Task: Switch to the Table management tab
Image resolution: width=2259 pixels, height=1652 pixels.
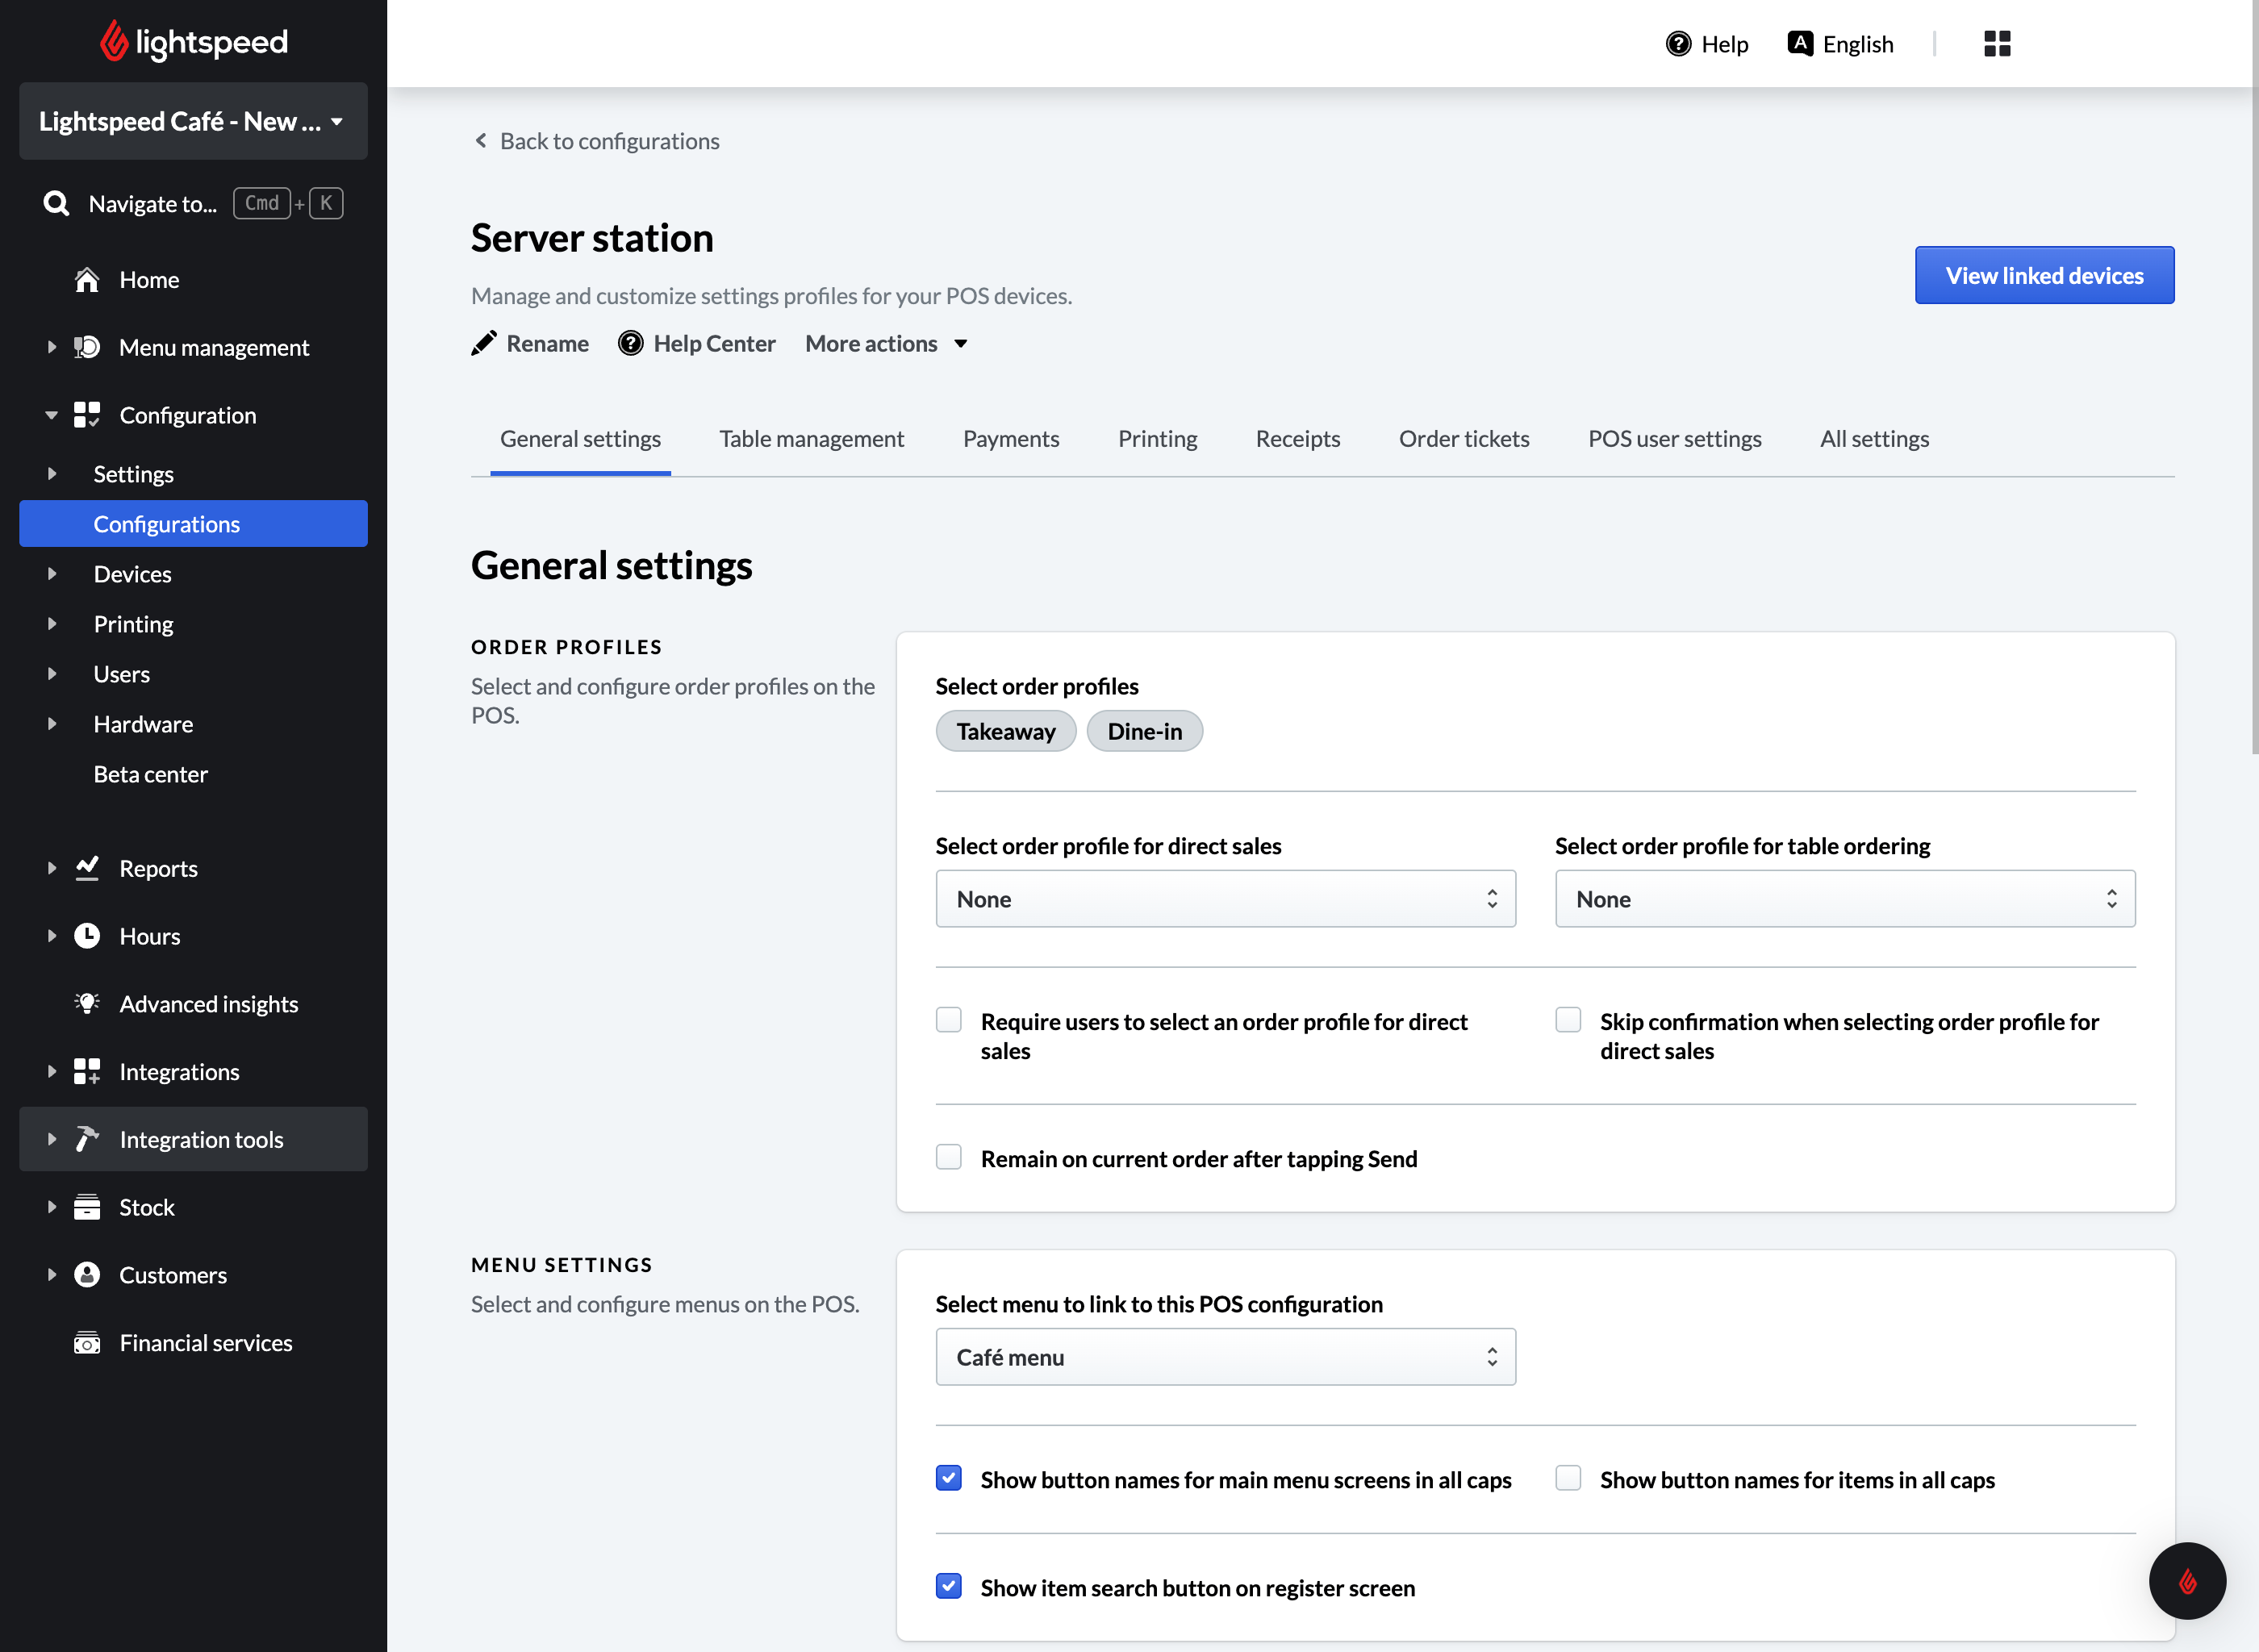Action: click(811, 439)
